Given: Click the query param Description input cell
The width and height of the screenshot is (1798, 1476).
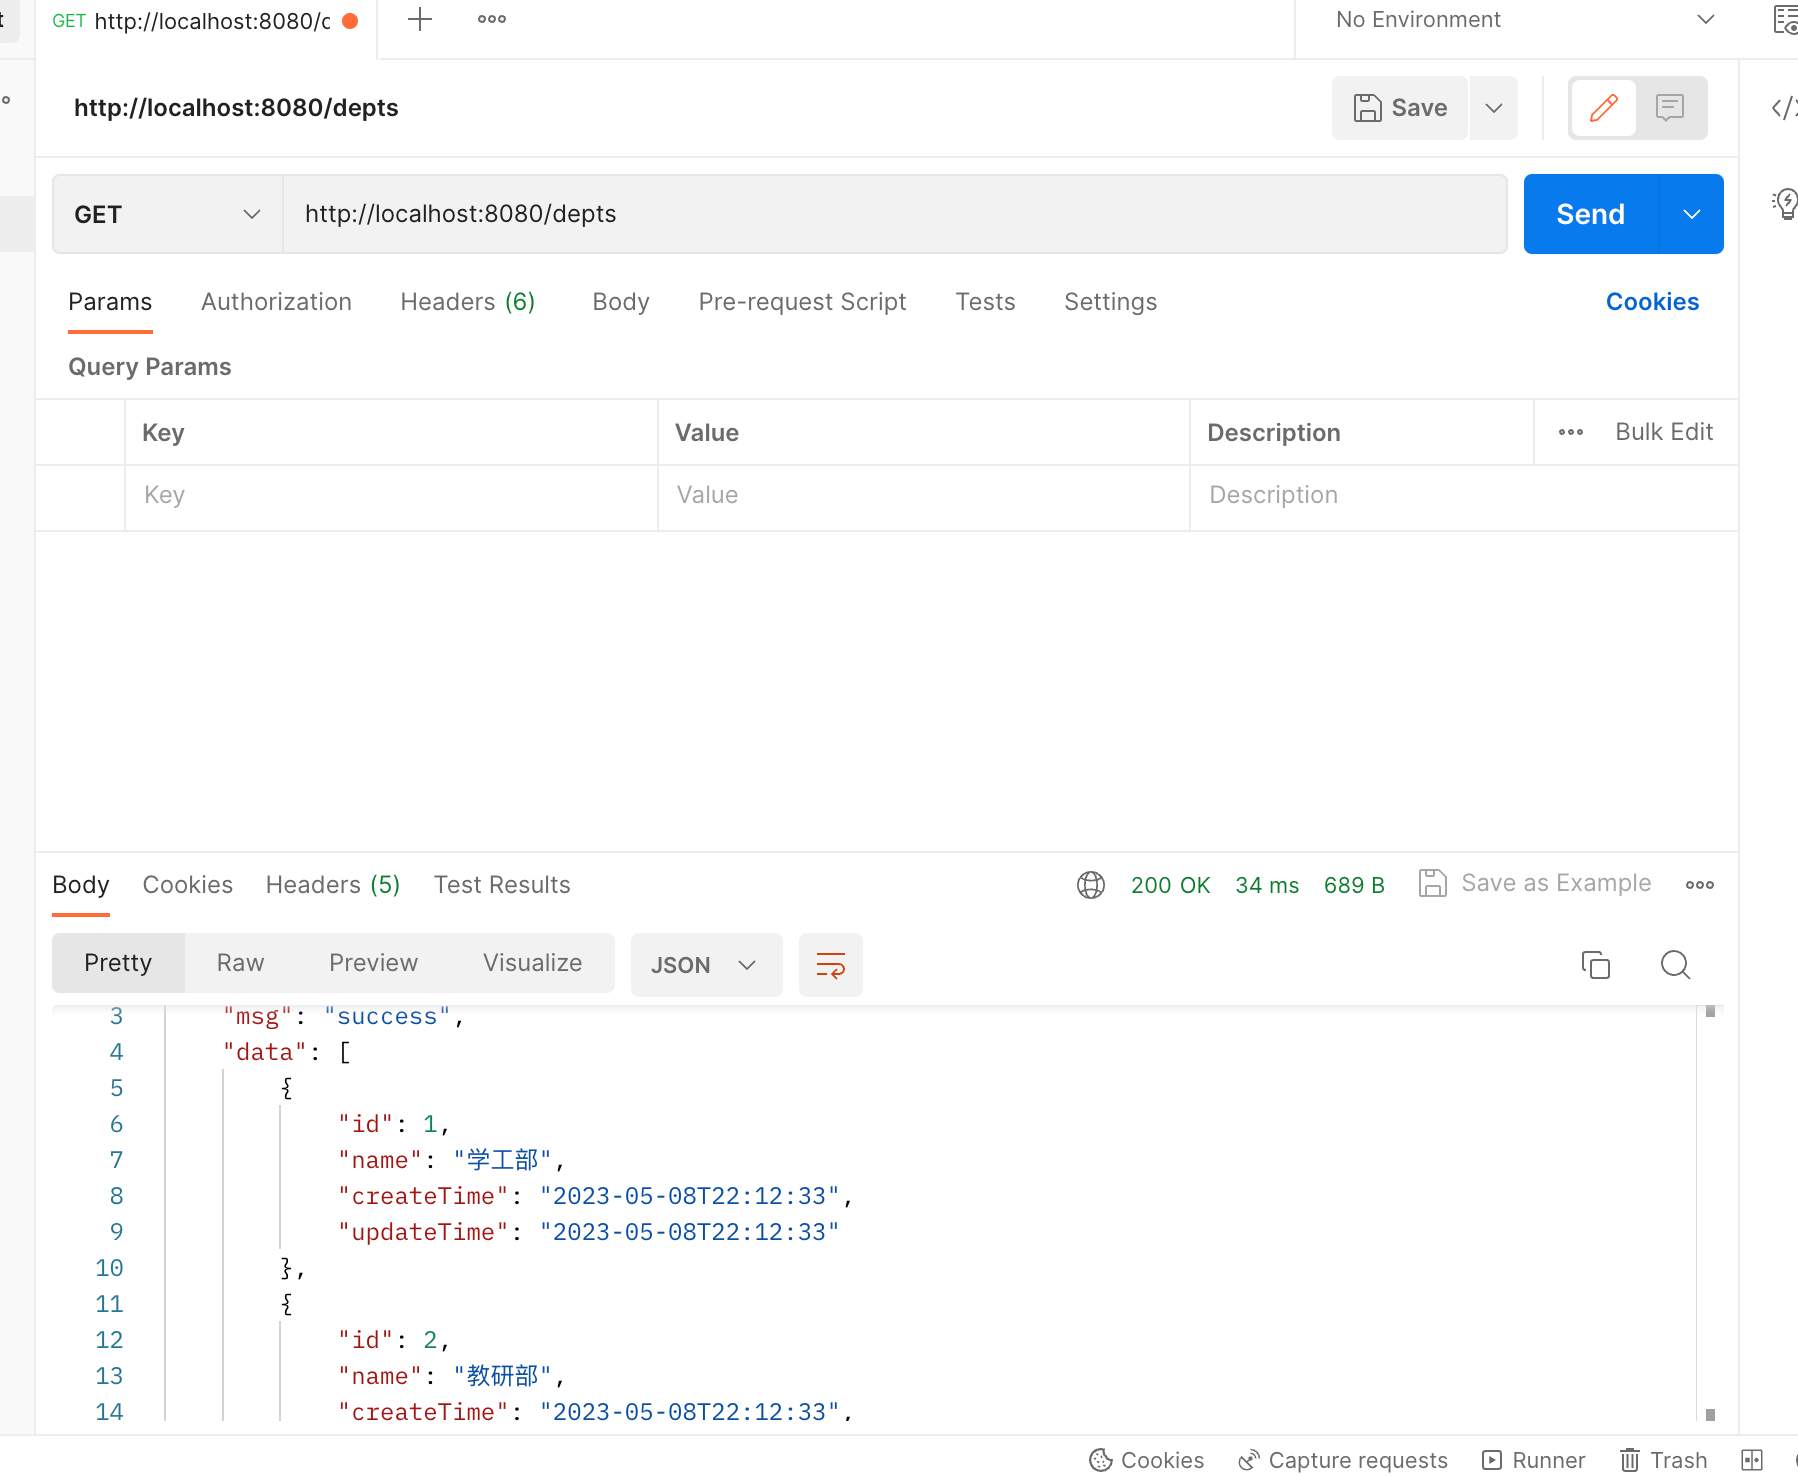Looking at the screenshot, I should point(1463,495).
